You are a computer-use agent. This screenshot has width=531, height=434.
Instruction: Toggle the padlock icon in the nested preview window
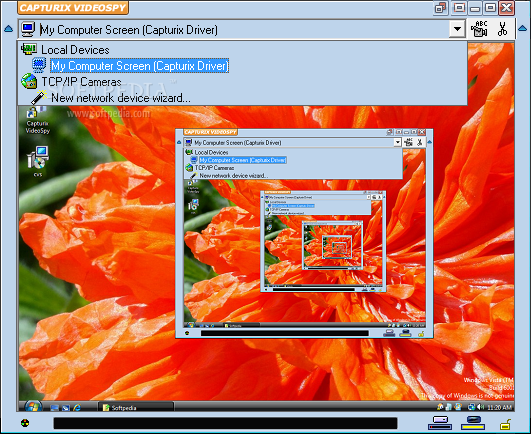pos(421,334)
